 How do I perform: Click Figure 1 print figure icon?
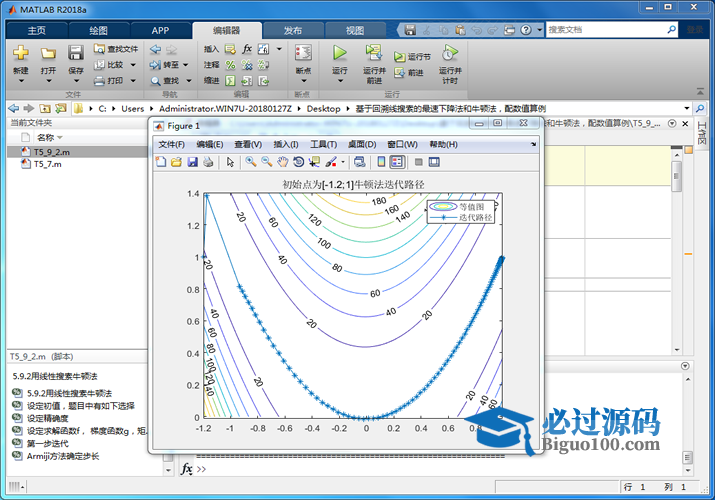click(208, 162)
